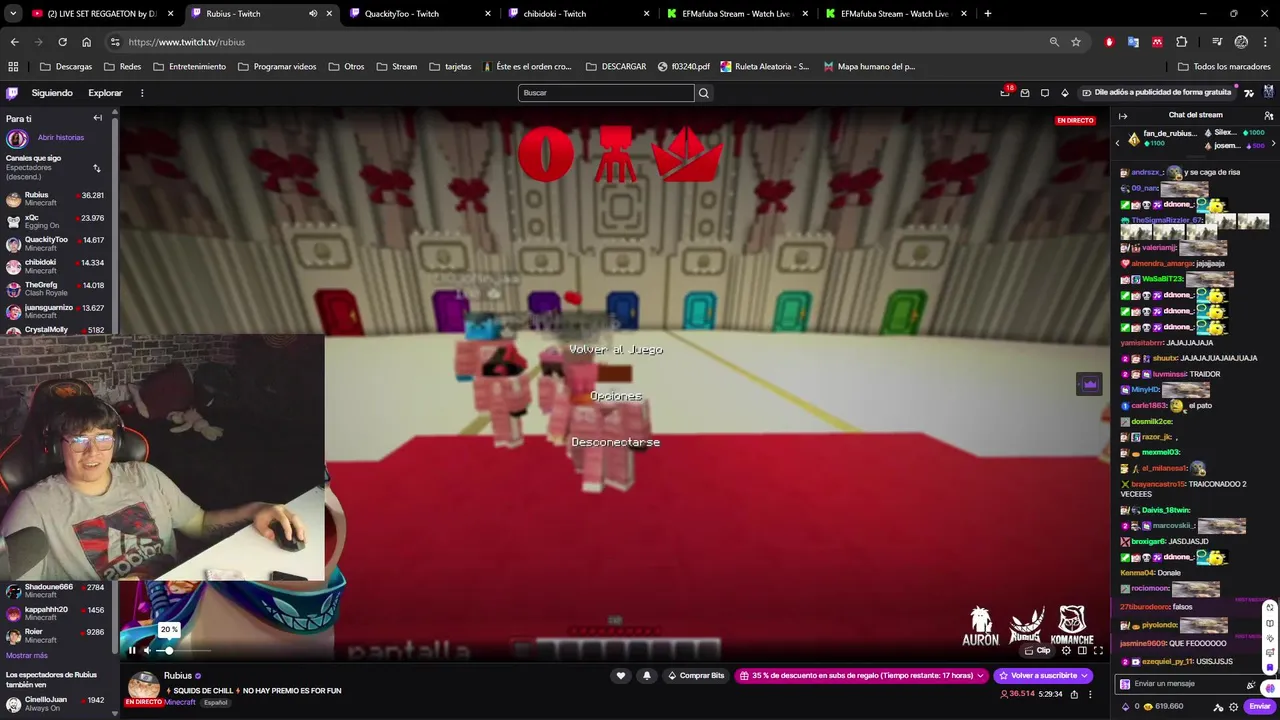This screenshot has height=720, width=1280.
Task: Click Twitch logo home icon
Action: pyautogui.click(x=12, y=93)
